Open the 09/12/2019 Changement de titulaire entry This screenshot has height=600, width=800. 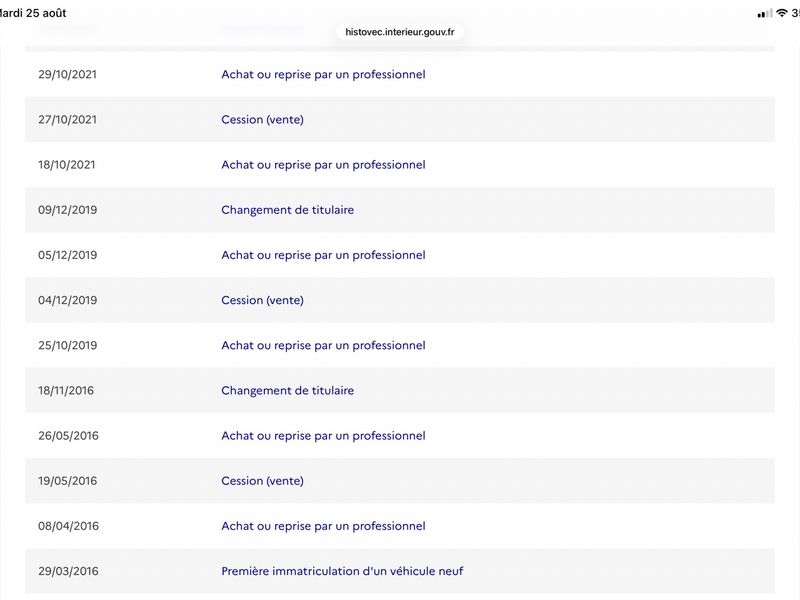point(287,210)
